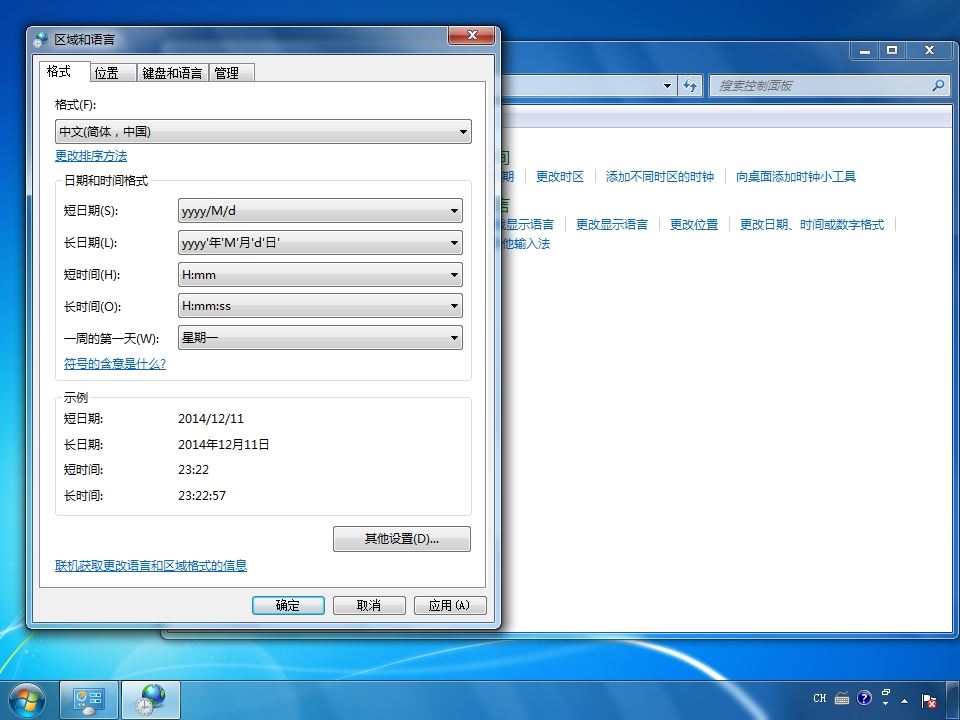The width and height of the screenshot is (960, 720).
Task: Click the Region and Language globe taskbar icon
Action: pos(151,700)
